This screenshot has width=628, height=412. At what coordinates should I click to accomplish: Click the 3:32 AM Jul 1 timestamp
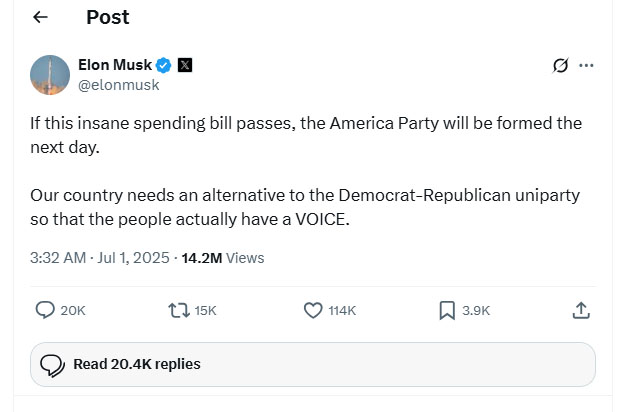101,258
